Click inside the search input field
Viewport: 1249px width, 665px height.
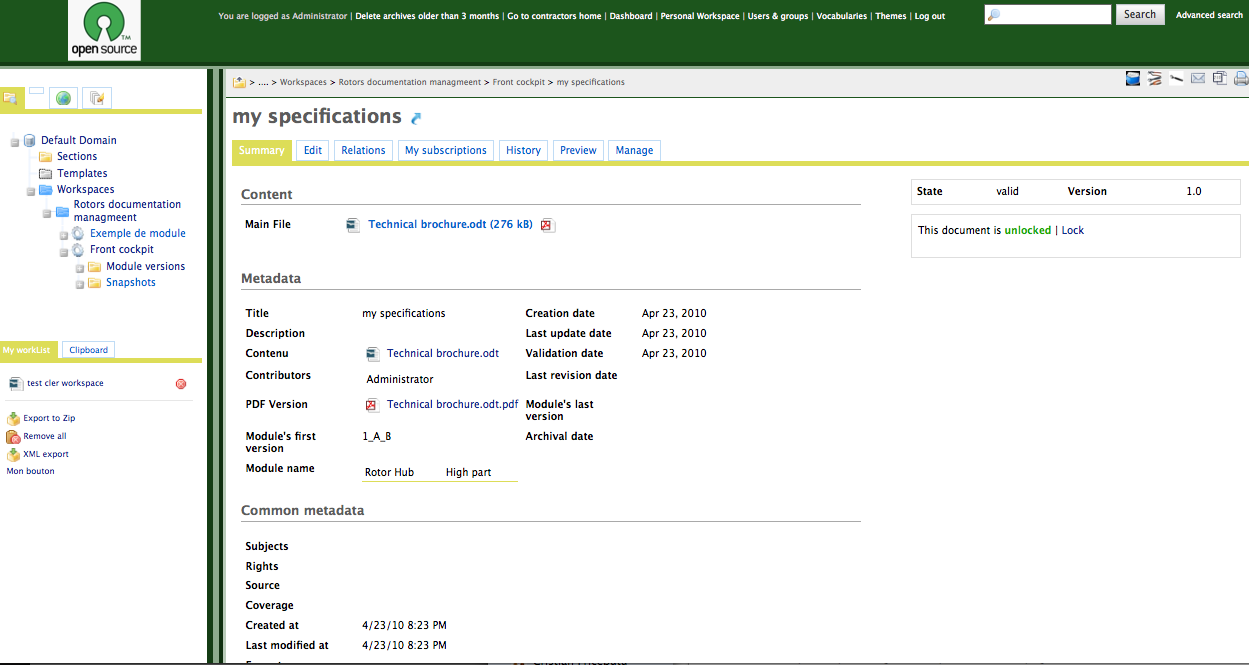coord(1047,14)
